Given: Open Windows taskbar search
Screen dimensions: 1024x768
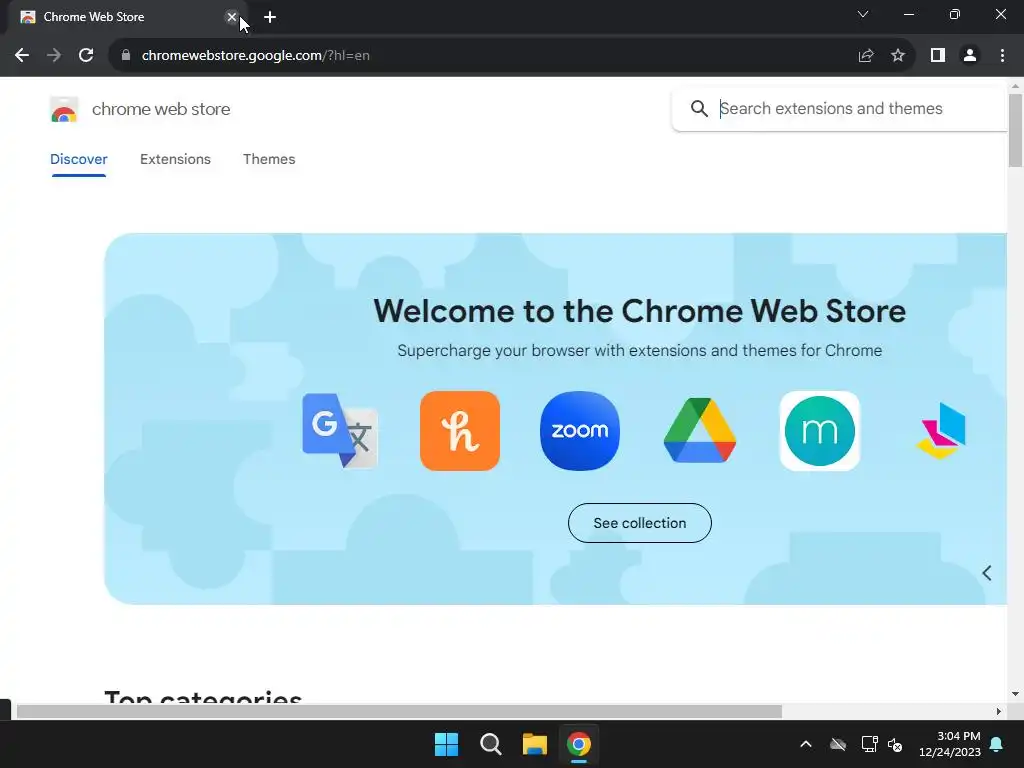Looking at the screenshot, I should (490, 744).
